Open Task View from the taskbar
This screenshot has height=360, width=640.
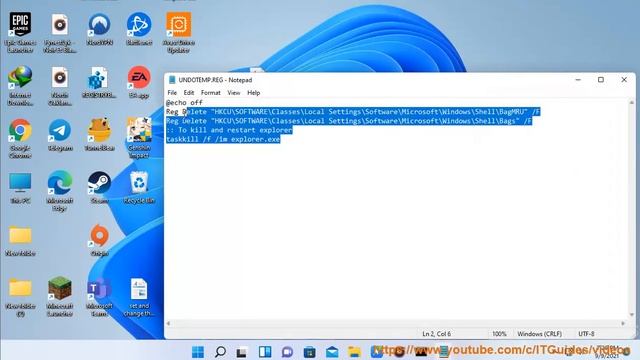(x=242, y=351)
